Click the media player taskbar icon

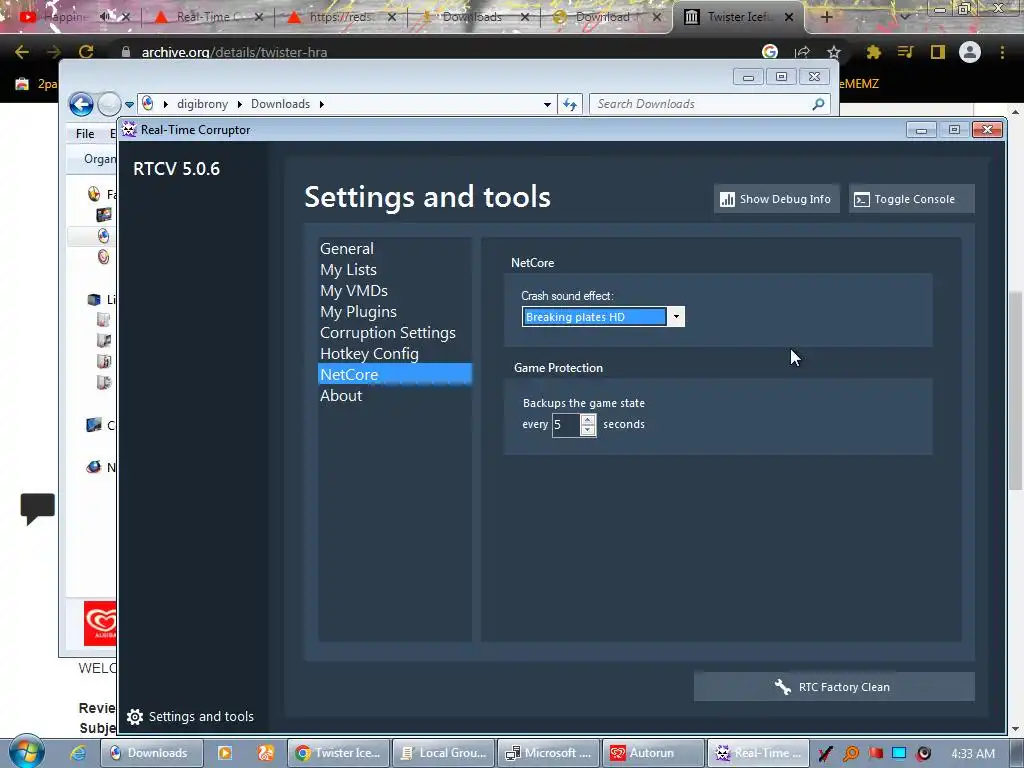[x=225, y=753]
